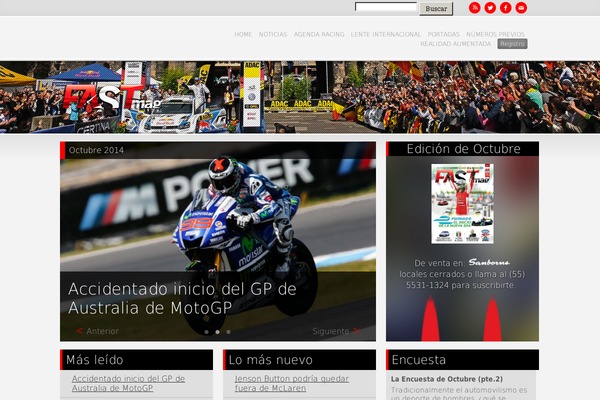Image resolution: width=600 pixels, height=400 pixels.
Task: Open the Jenson Button McLaren article link
Action: pos(292,383)
